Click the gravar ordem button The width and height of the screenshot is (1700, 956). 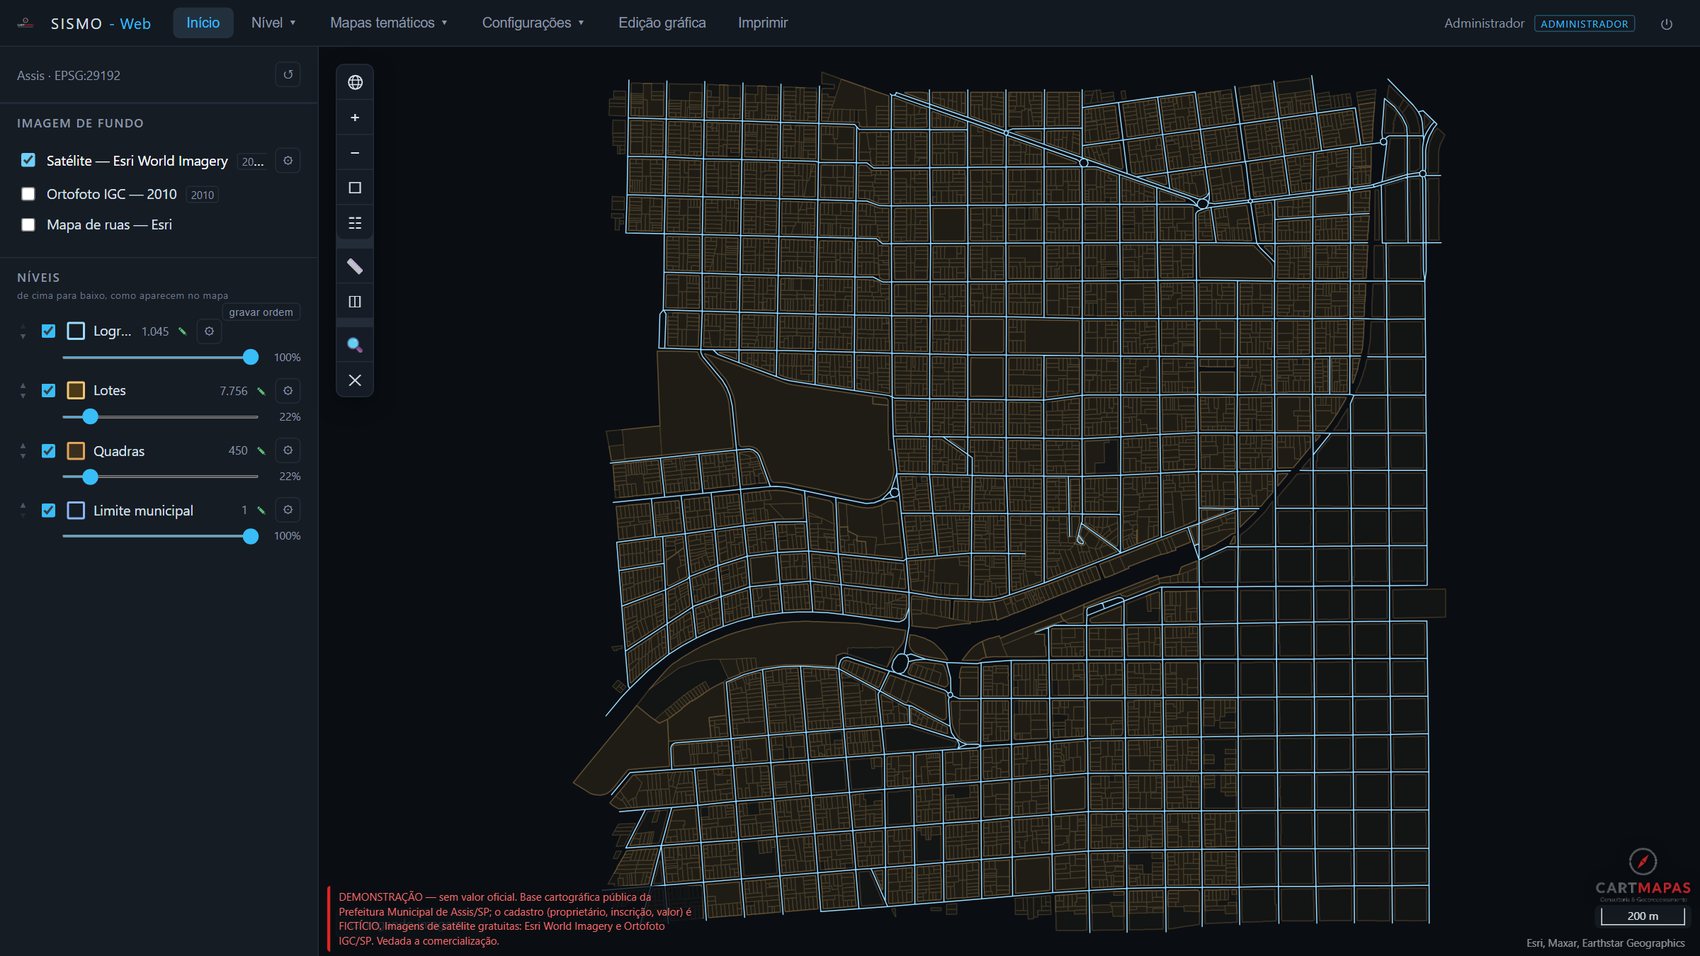coord(261,312)
